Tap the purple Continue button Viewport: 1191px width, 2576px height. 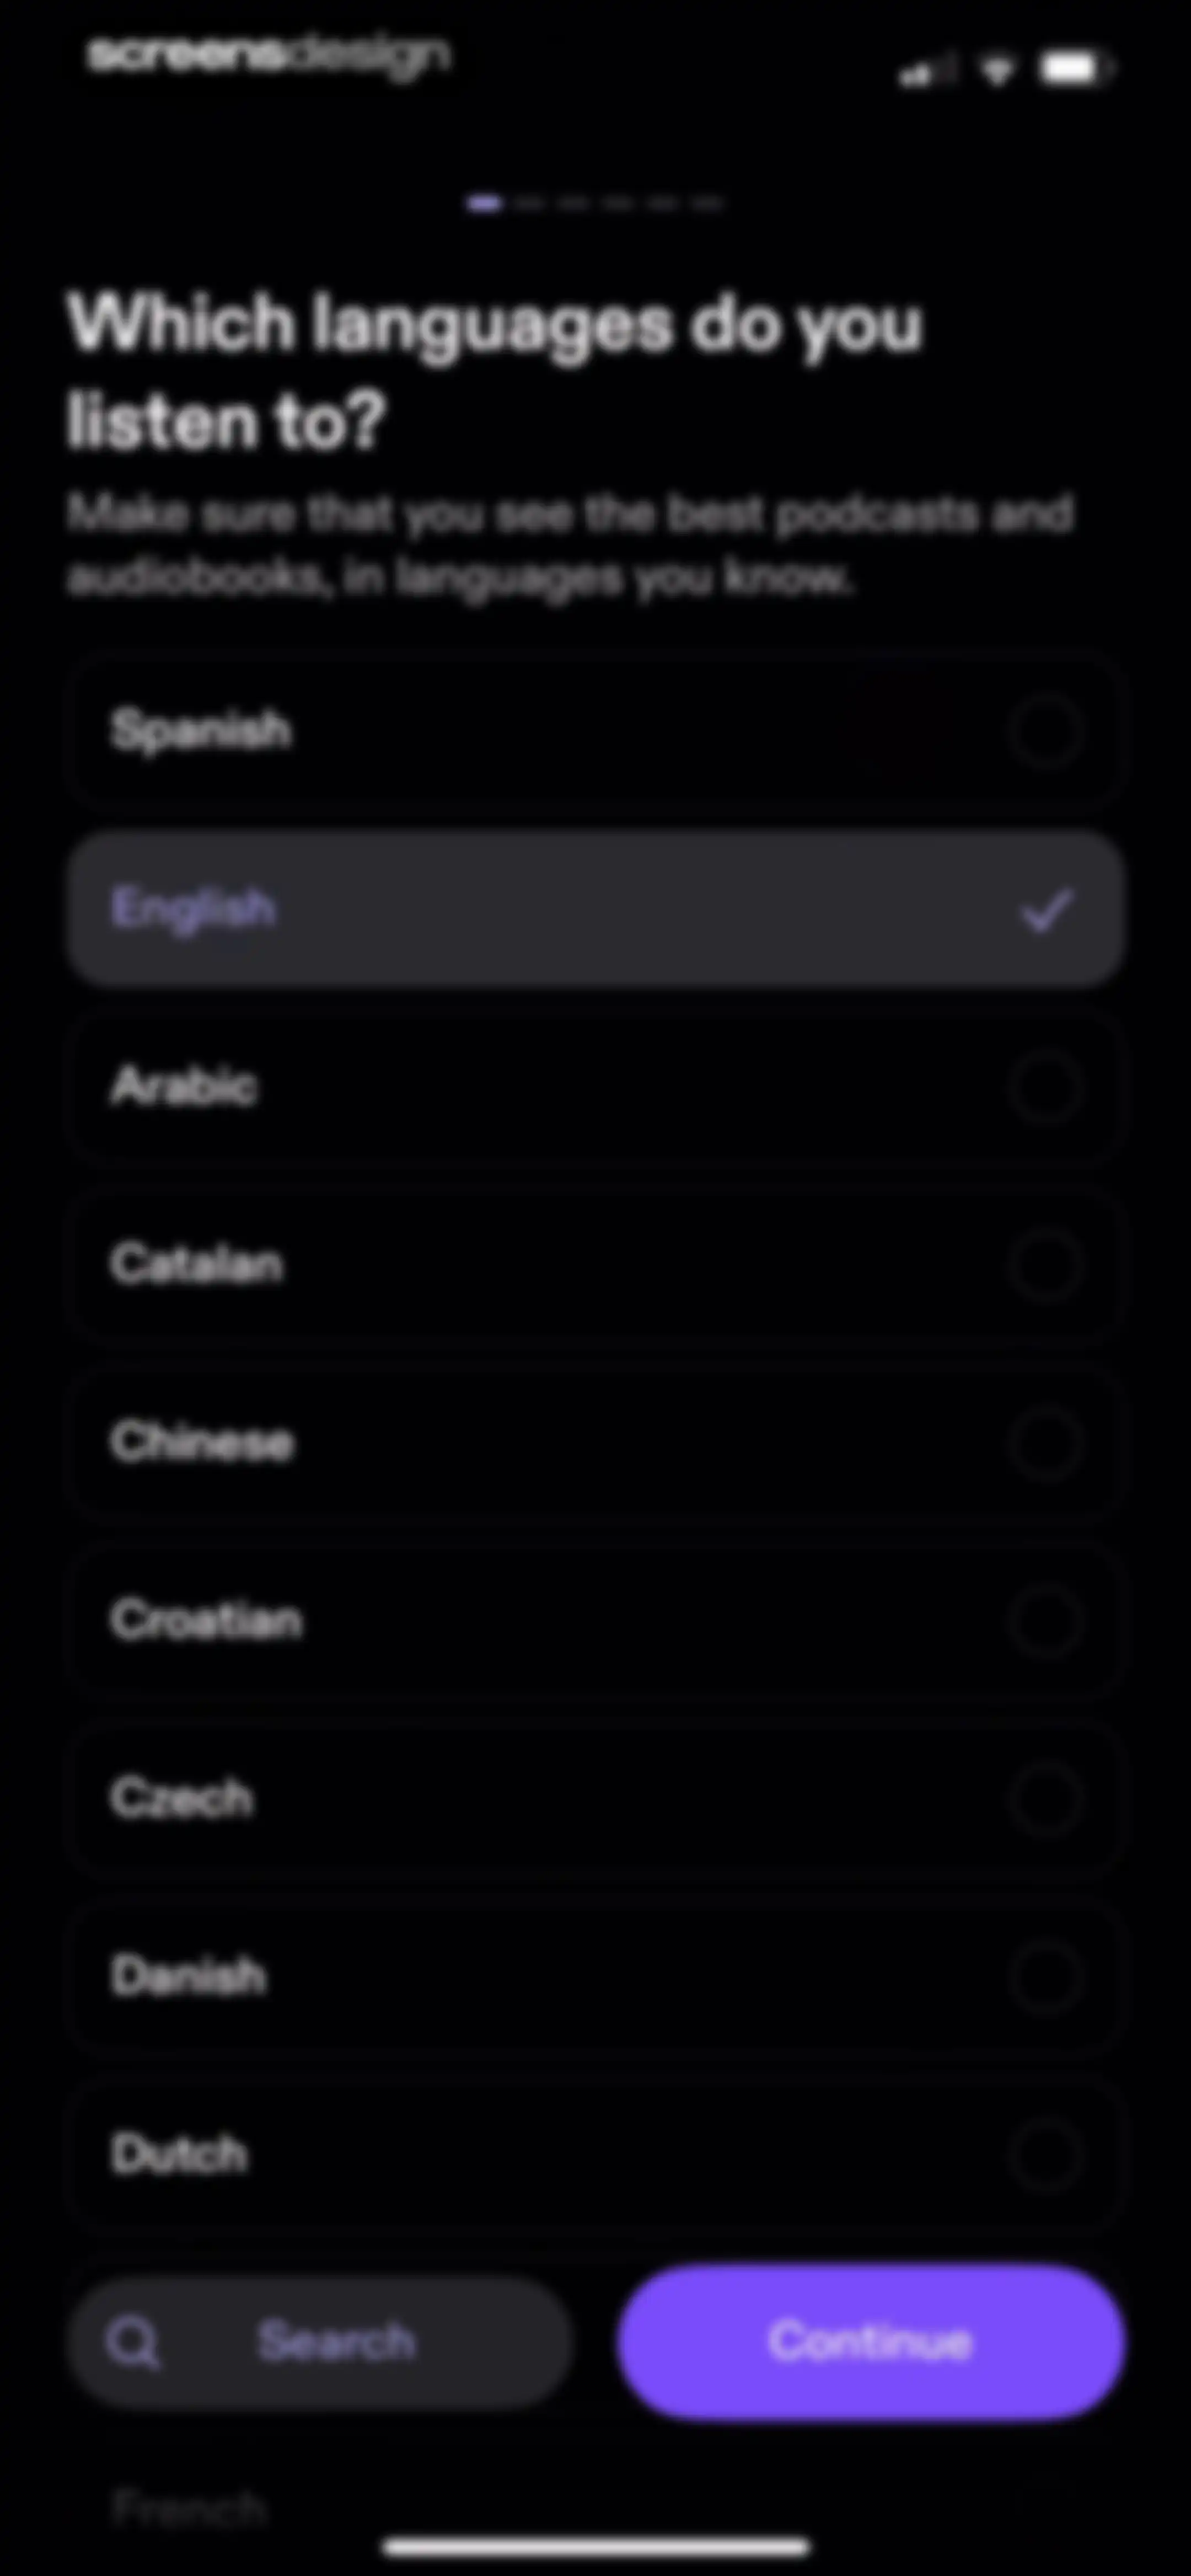point(870,2342)
